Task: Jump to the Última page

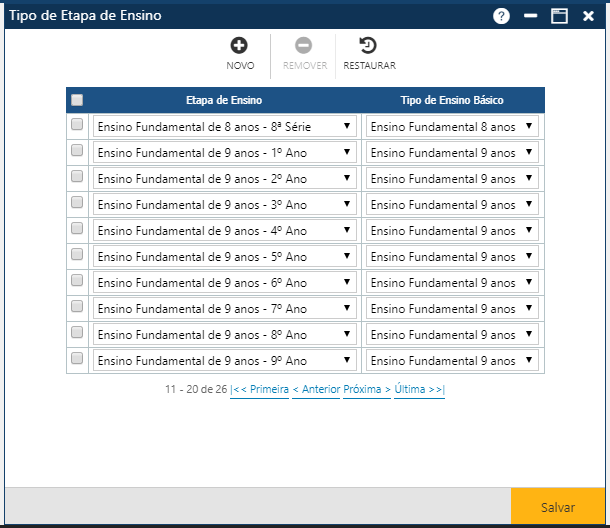Action: (419, 390)
